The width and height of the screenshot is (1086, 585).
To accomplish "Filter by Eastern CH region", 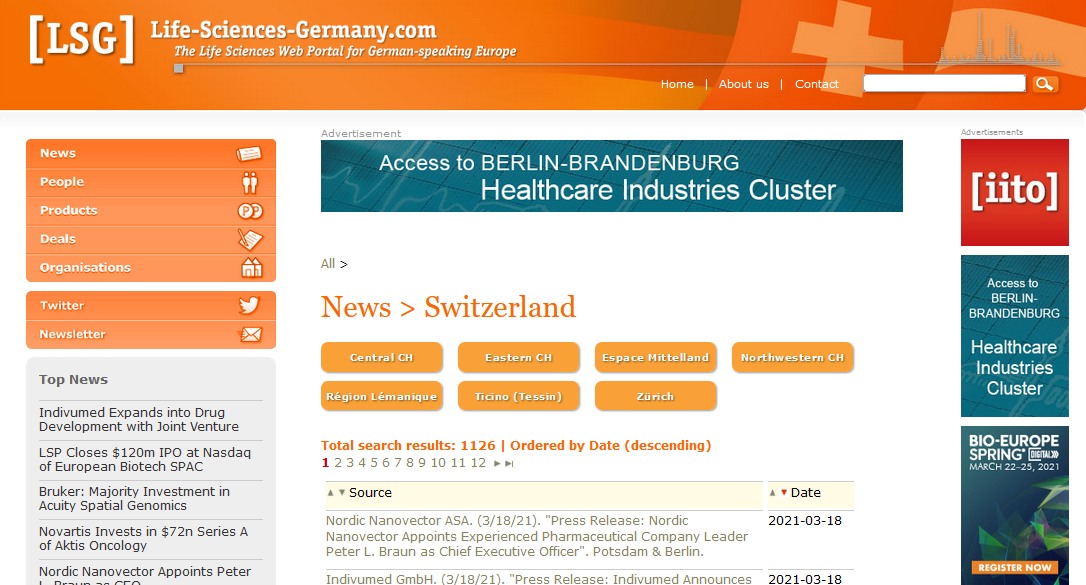I will [519, 357].
